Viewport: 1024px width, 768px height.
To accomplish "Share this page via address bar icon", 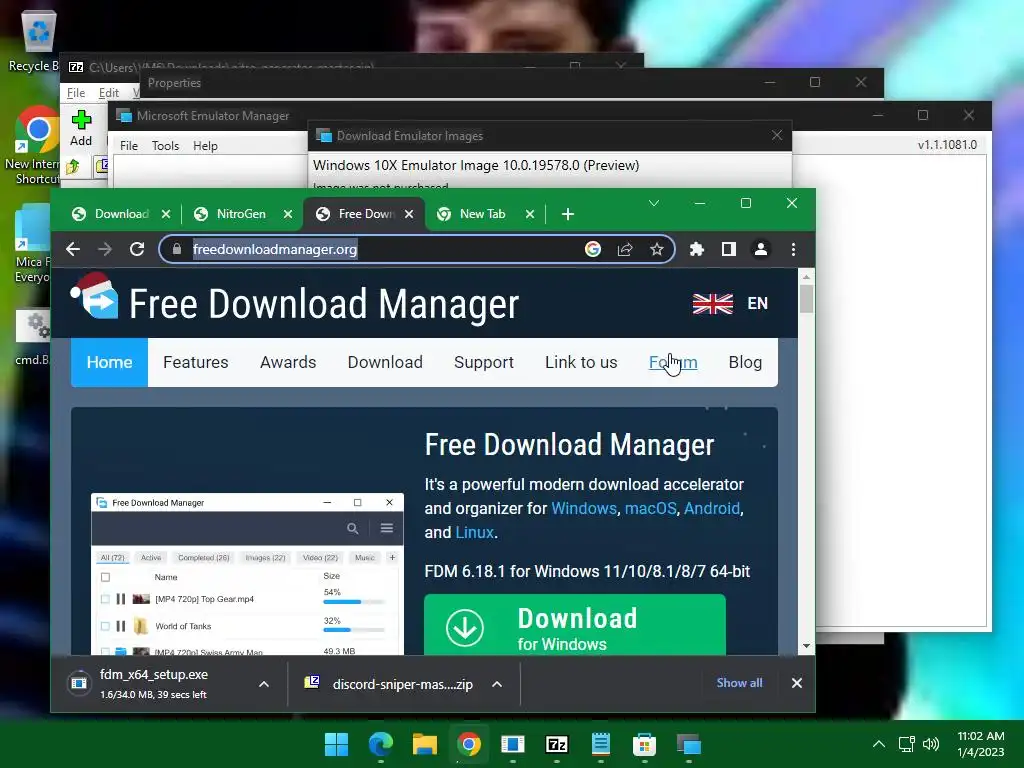I will coord(625,249).
